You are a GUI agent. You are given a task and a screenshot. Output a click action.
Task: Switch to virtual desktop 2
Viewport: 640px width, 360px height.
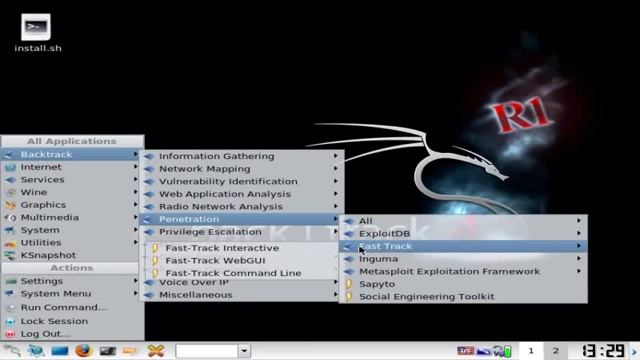point(556,351)
